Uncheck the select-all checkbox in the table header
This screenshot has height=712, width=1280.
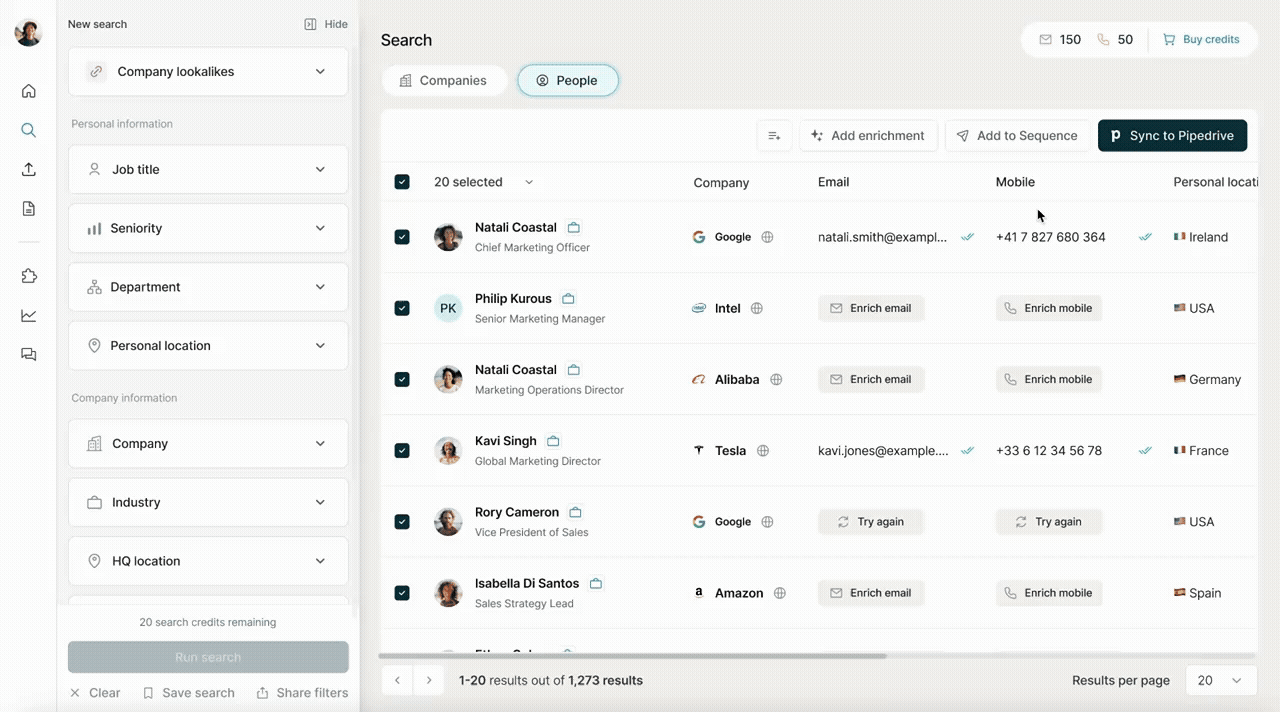pyautogui.click(x=402, y=182)
